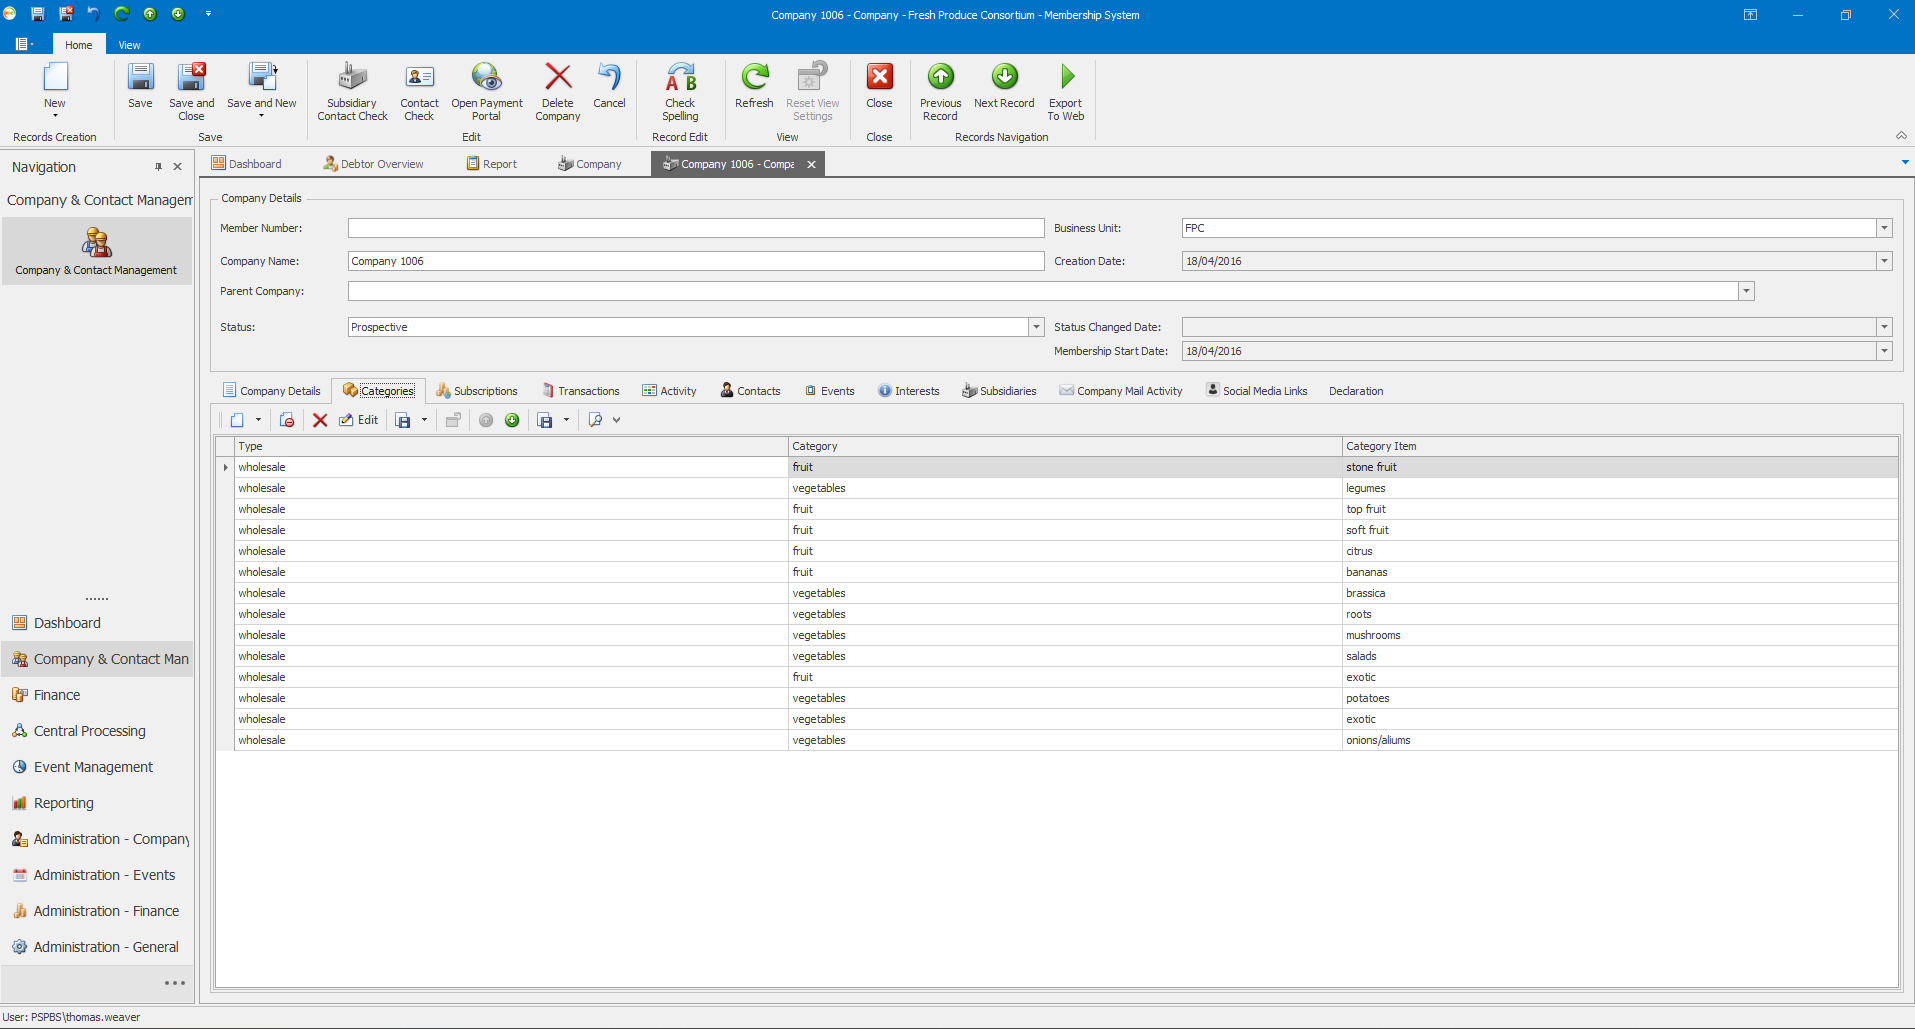Open the Status dropdown showing Prospective
The image size is (1915, 1029).
tap(1036, 327)
